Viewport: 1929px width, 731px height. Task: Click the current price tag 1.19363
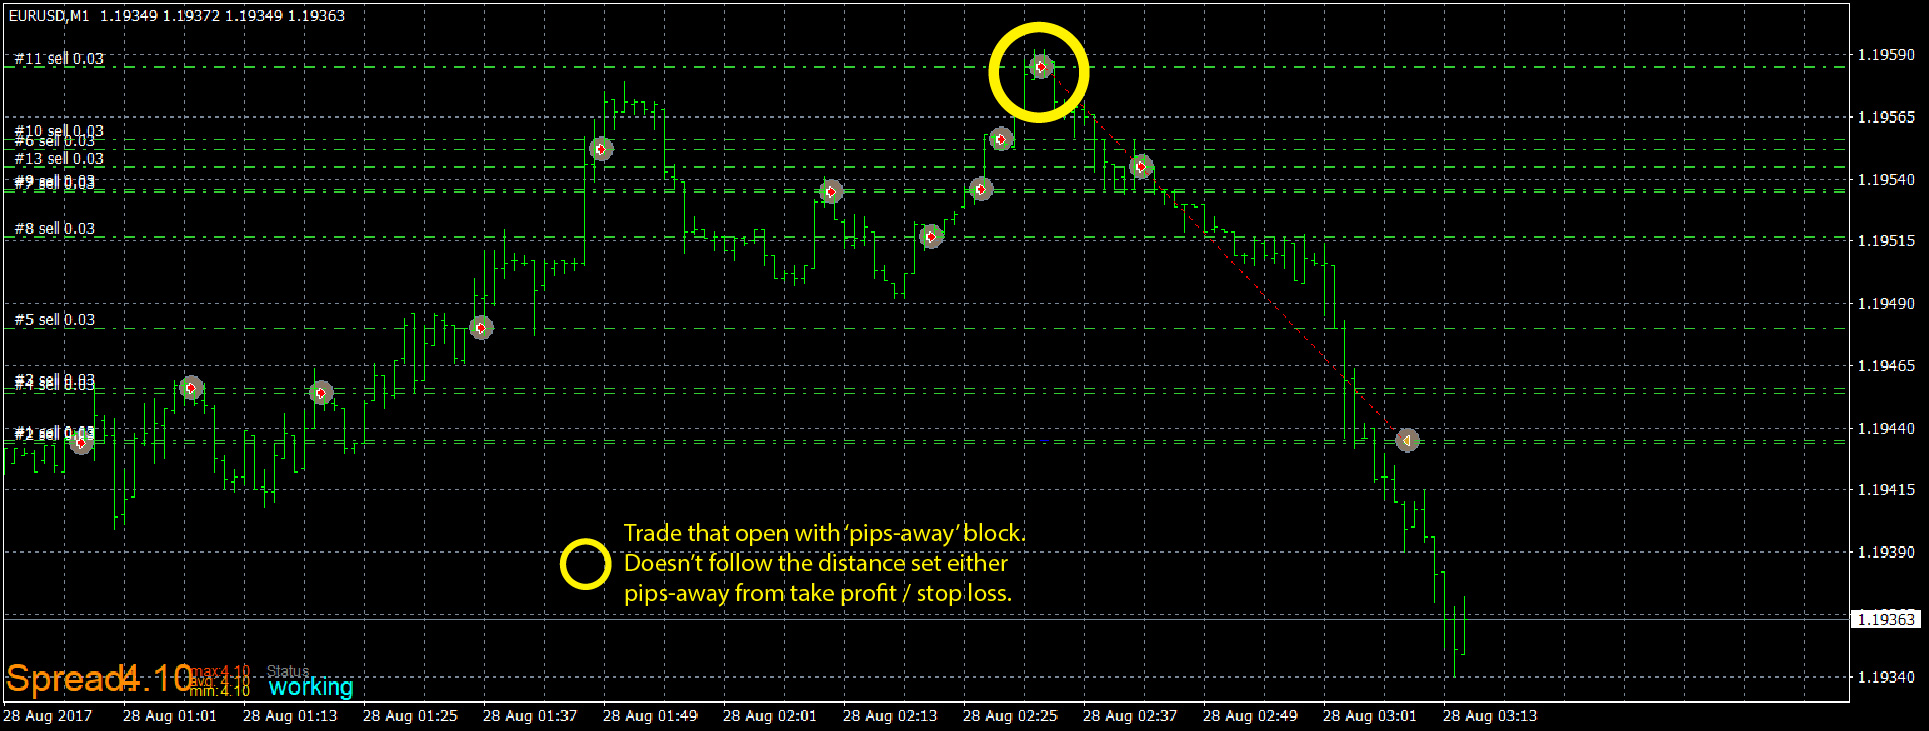point(1886,619)
